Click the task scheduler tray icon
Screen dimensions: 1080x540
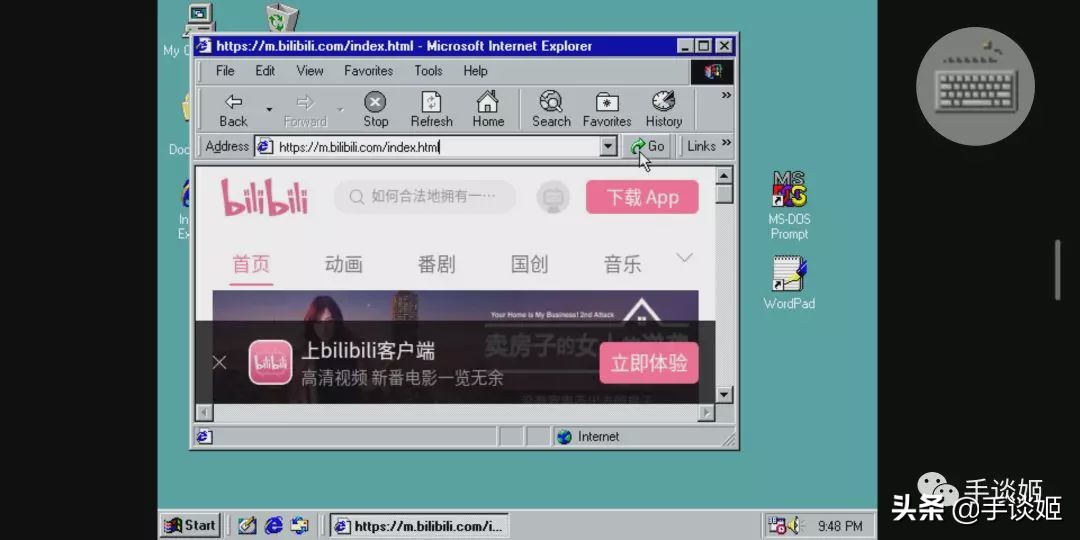[776, 526]
